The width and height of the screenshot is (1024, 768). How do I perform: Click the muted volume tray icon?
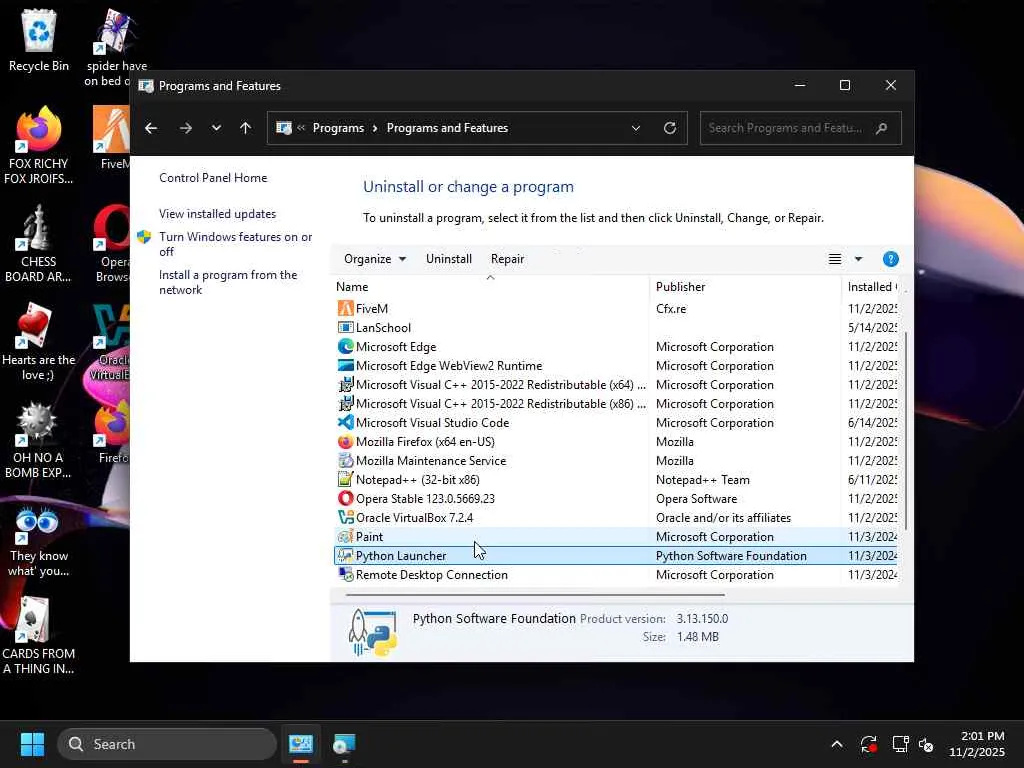pos(926,744)
